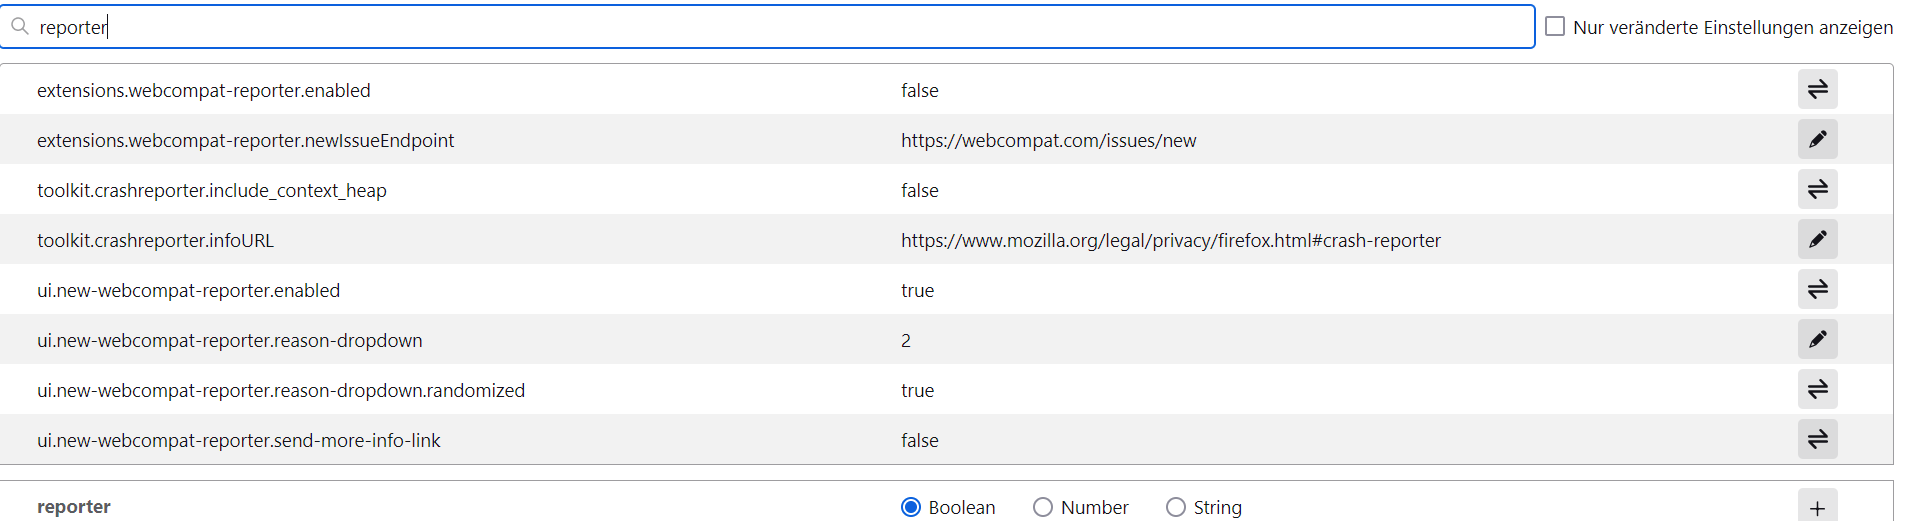
Task: Select the Boolean radio button
Action: (x=911, y=507)
